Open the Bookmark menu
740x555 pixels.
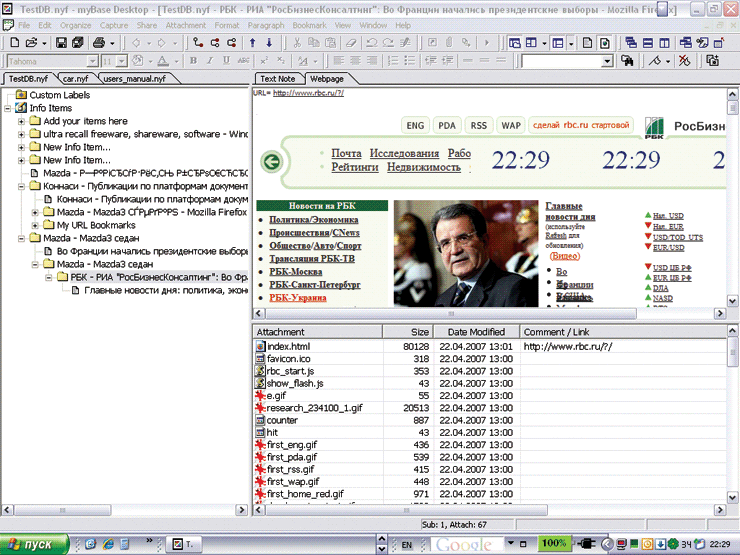pyautogui.click(x=309, y=25)
